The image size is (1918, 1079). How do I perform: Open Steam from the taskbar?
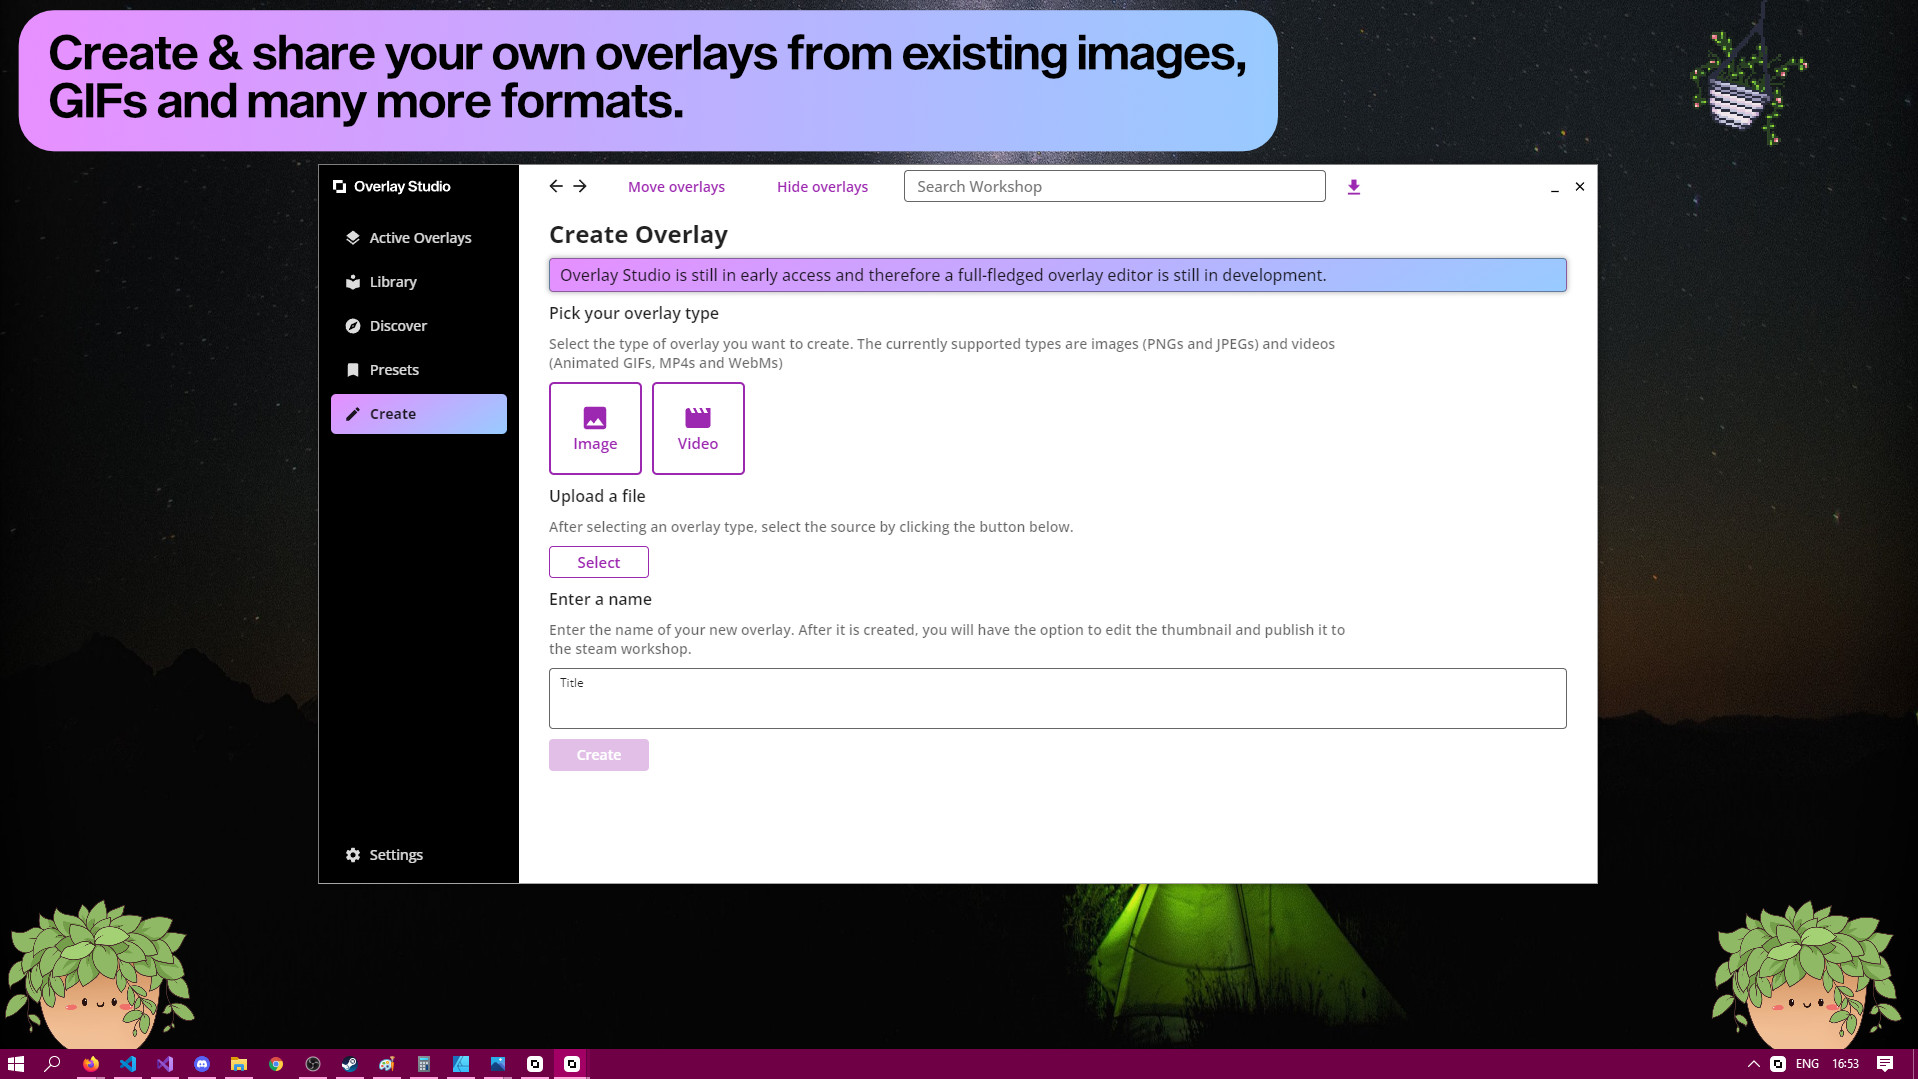tap(349, 1064)
